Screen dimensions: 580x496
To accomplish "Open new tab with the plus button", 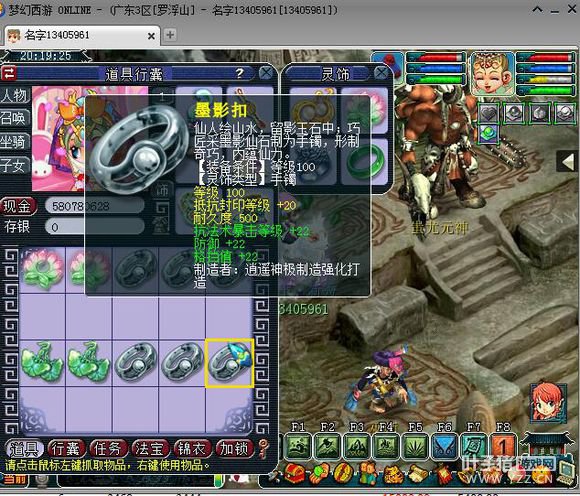I will coord(170,35).
